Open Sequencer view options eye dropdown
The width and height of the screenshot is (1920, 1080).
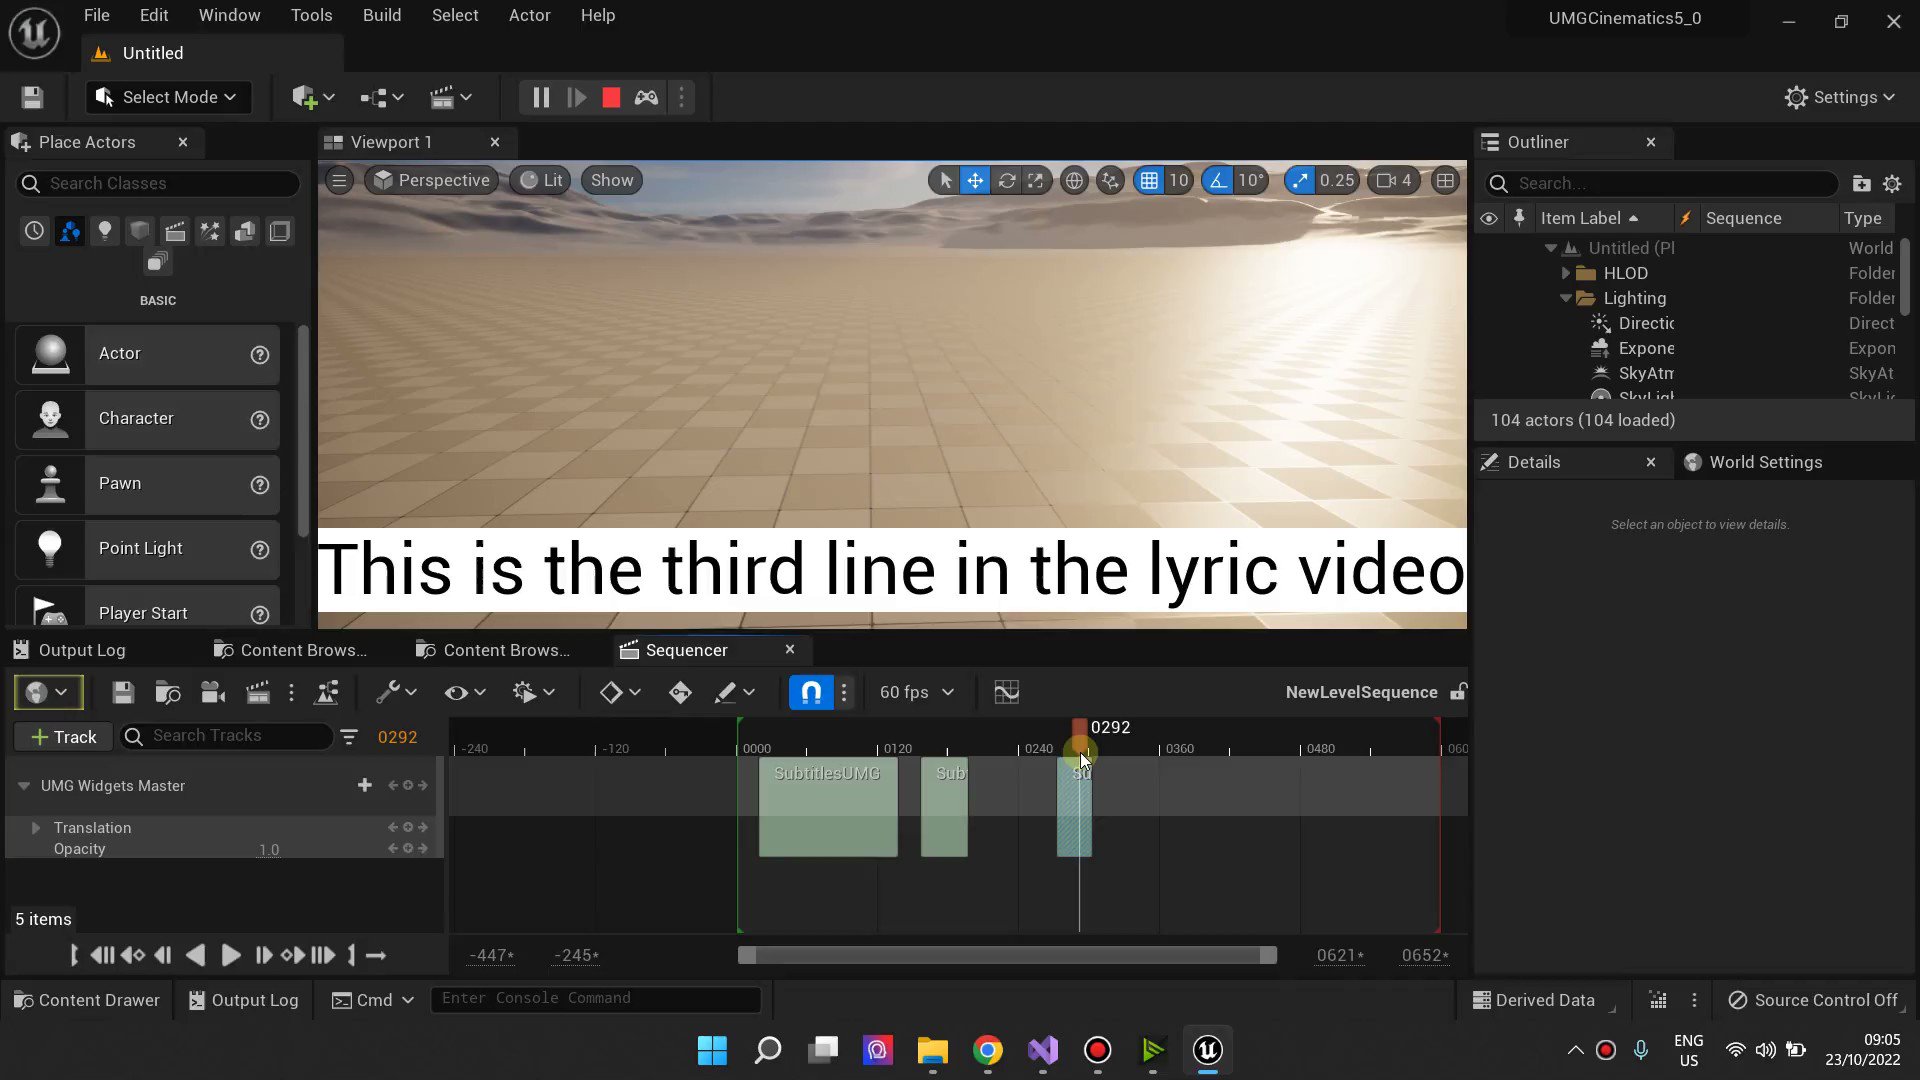pos(465,692)
